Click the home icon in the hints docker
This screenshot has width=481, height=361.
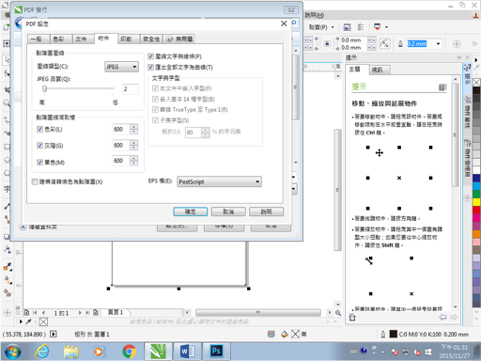352,317
